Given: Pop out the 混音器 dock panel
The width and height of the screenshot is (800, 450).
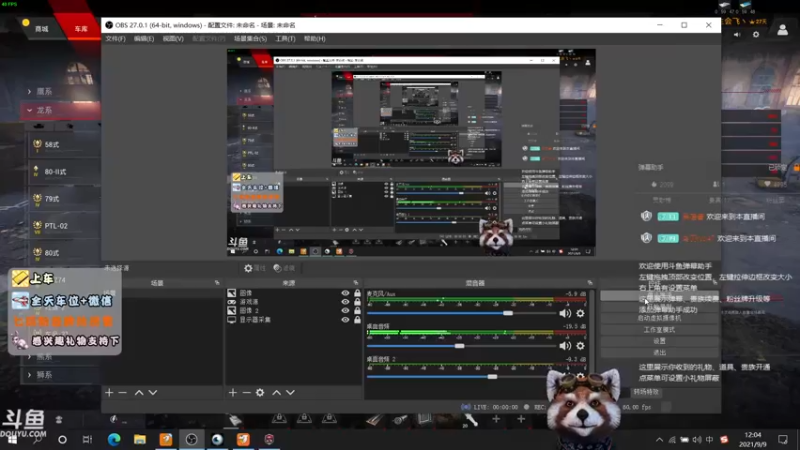Looking at the screenshot, I should (x=590, y=283).
